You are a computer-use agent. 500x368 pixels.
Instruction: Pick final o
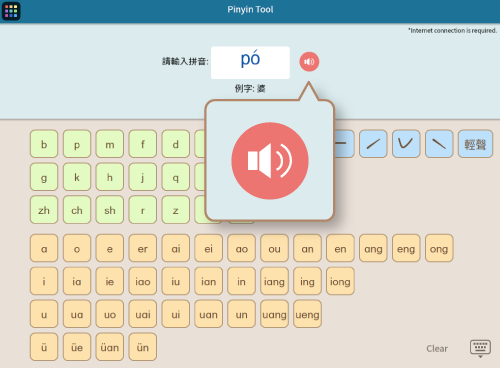(x=77, y=248)
